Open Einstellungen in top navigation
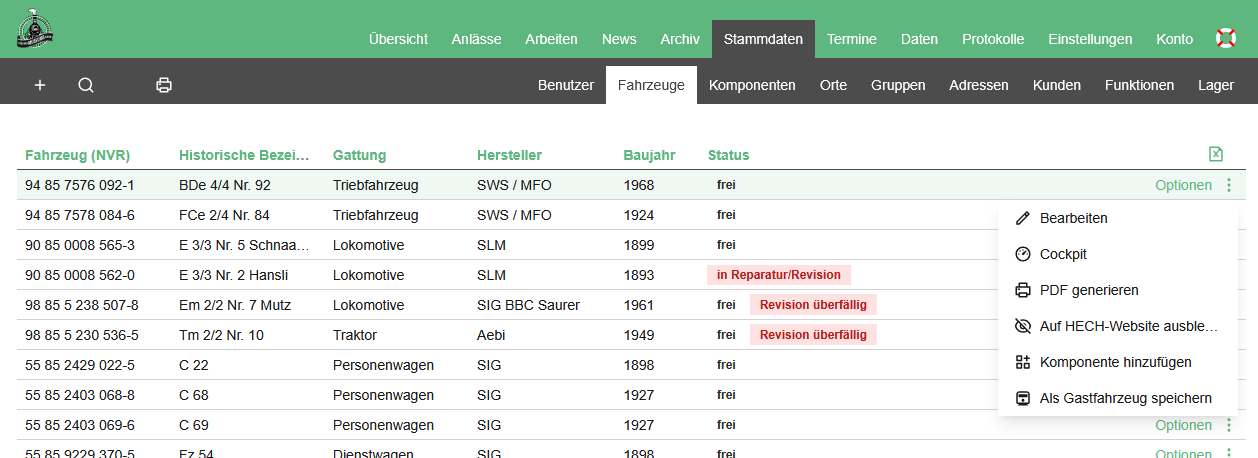Screen dimensions: 1258x458 pos(1090,39)
